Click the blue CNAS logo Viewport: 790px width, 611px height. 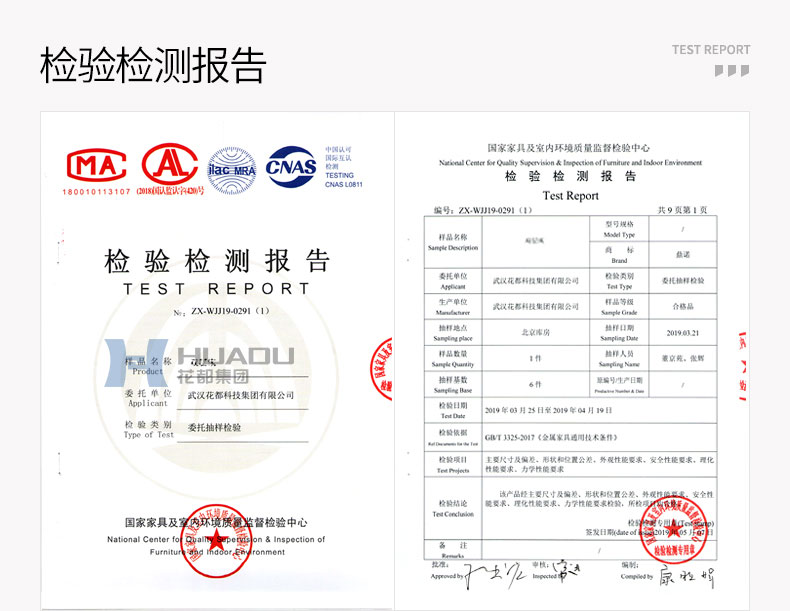pos(291,167)
